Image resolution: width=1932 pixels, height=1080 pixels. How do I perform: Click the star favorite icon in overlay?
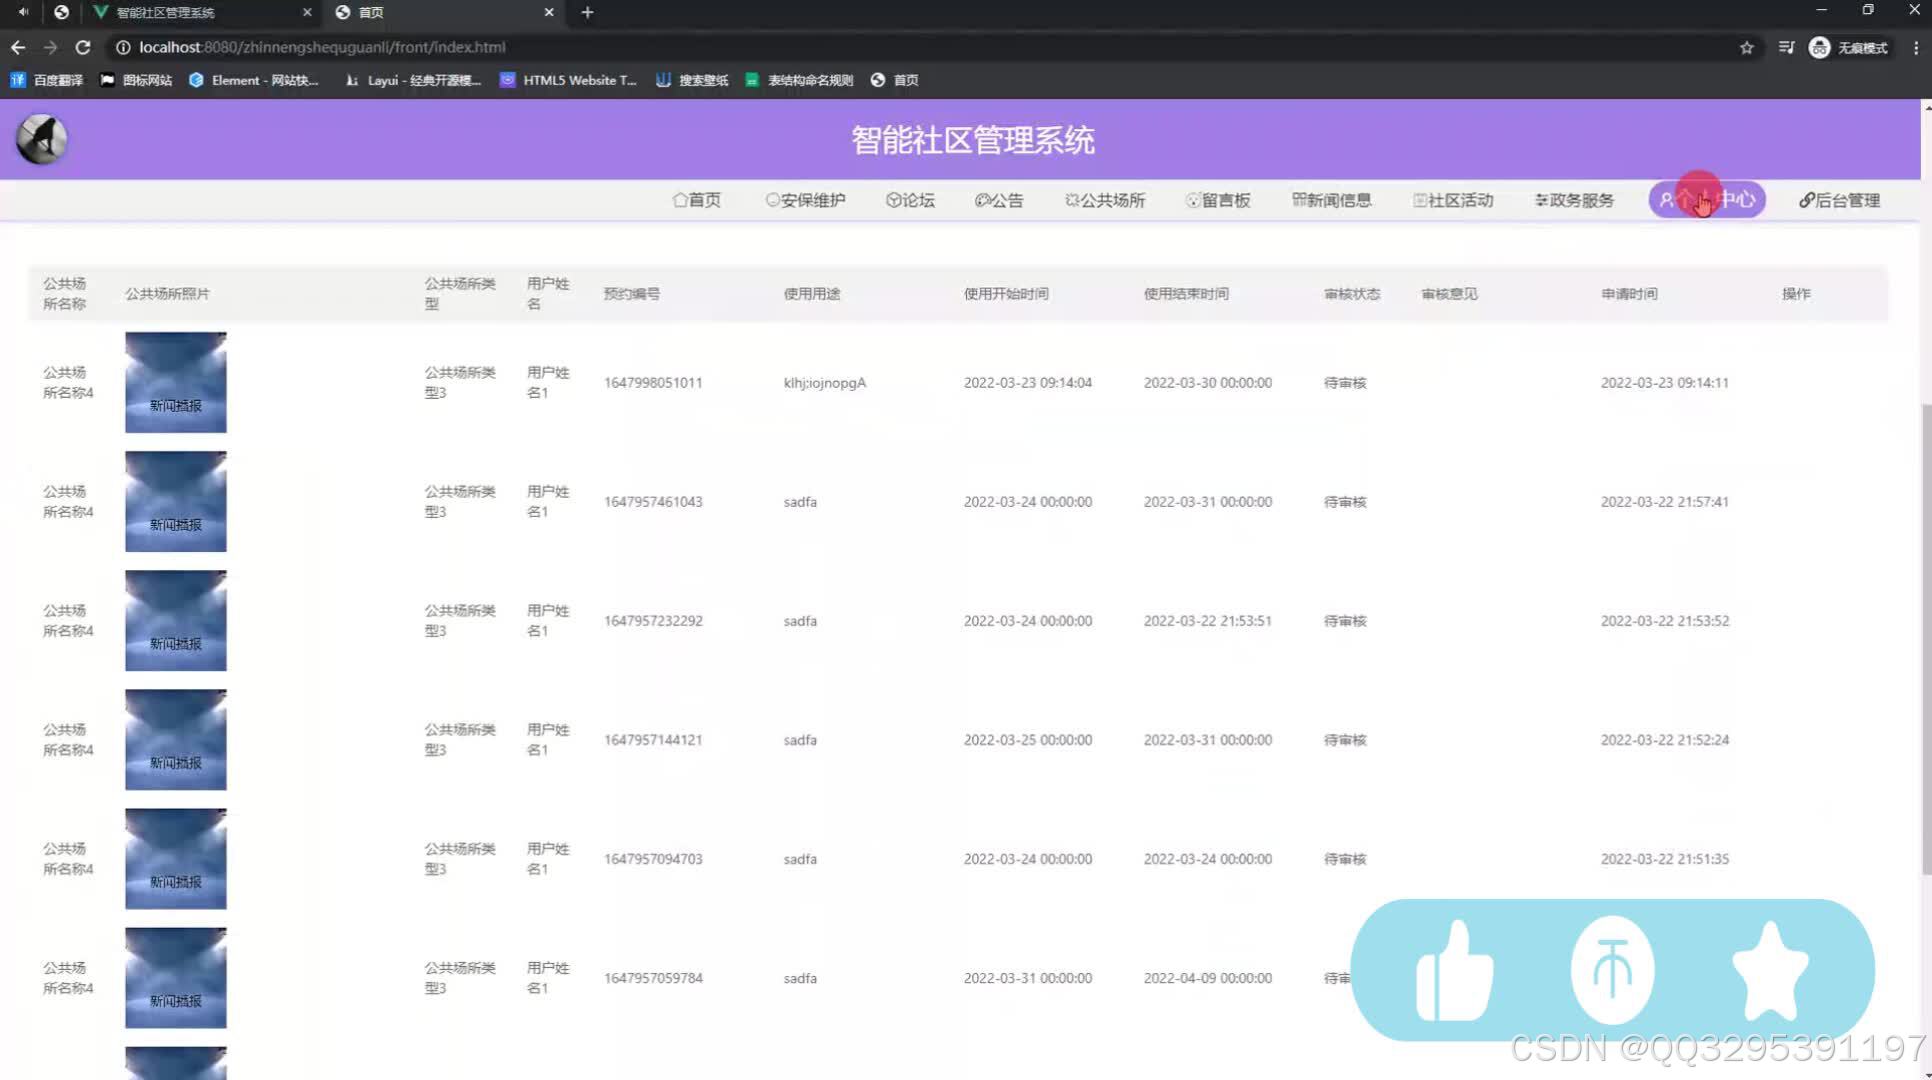click(x=1769, y=970)
